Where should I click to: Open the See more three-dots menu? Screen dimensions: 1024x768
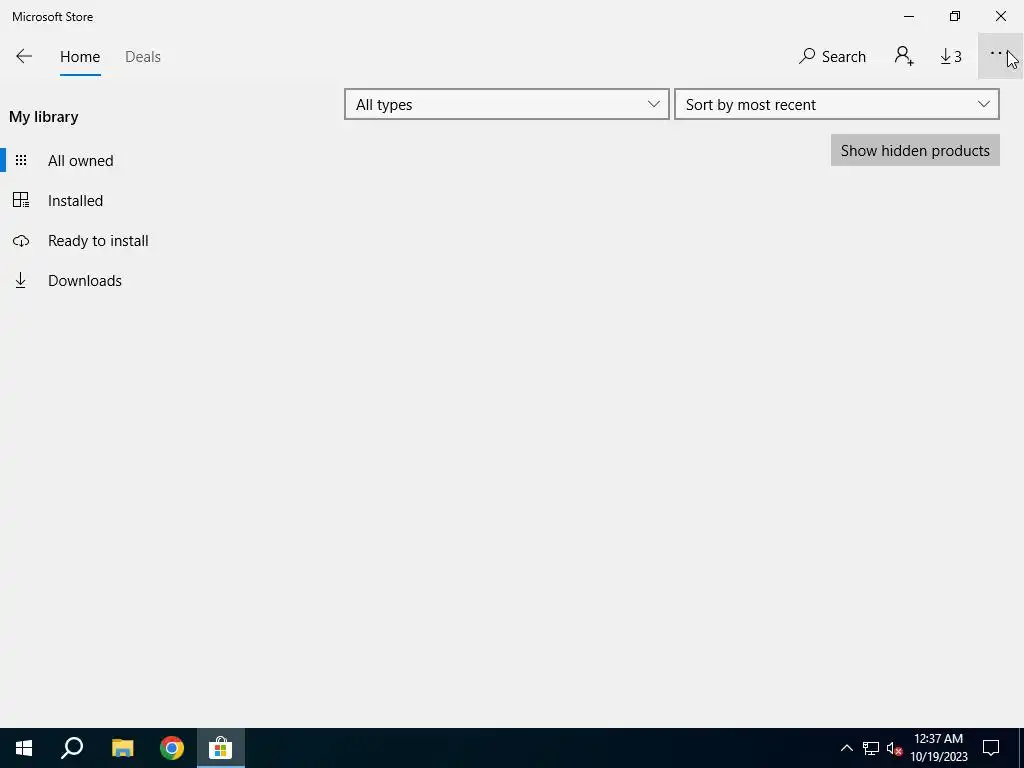pyautogui.click(x=999, y=56)
